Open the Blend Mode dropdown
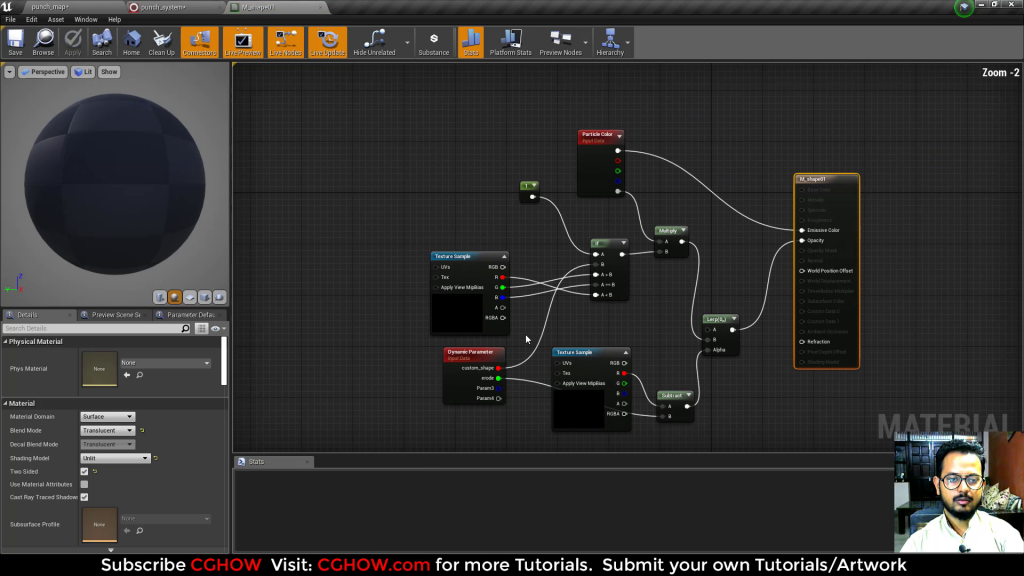 [107, 429]
